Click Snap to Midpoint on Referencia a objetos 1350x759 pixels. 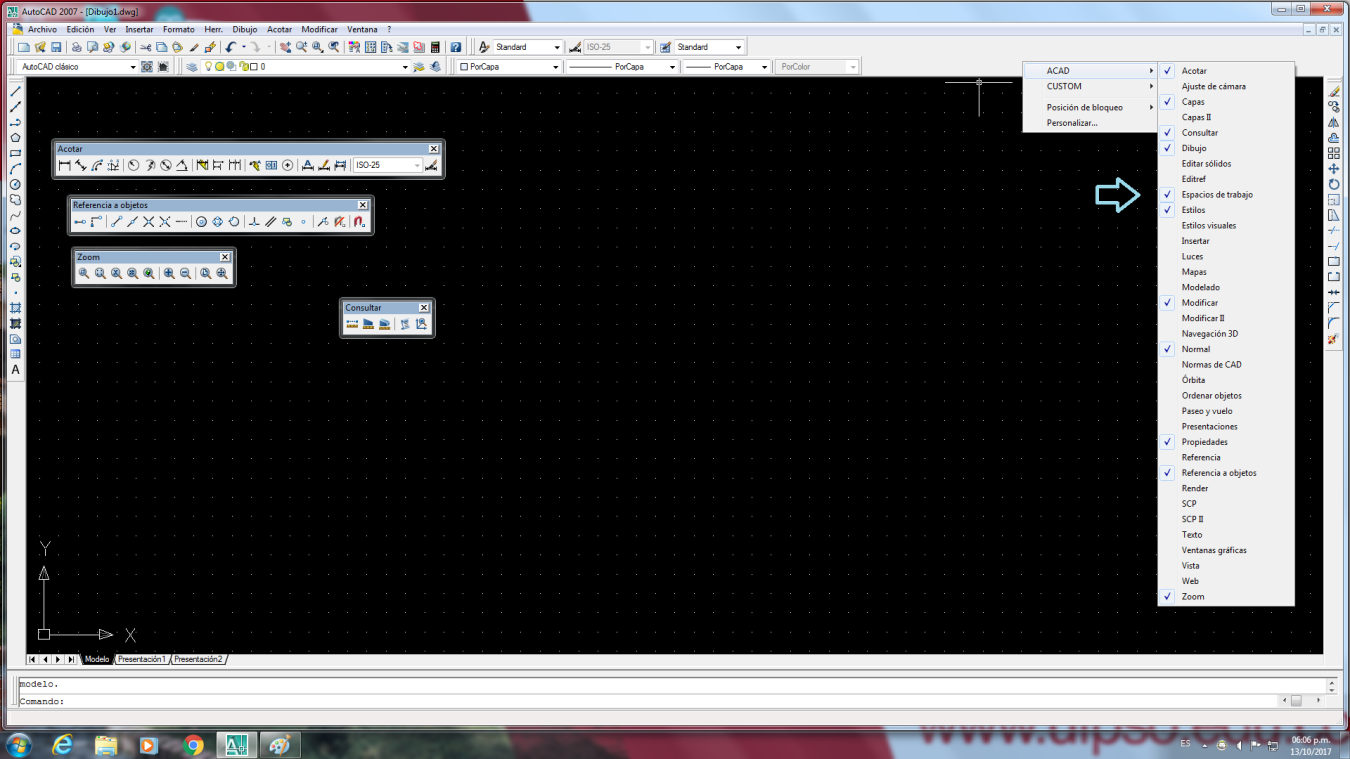(133, 221)
